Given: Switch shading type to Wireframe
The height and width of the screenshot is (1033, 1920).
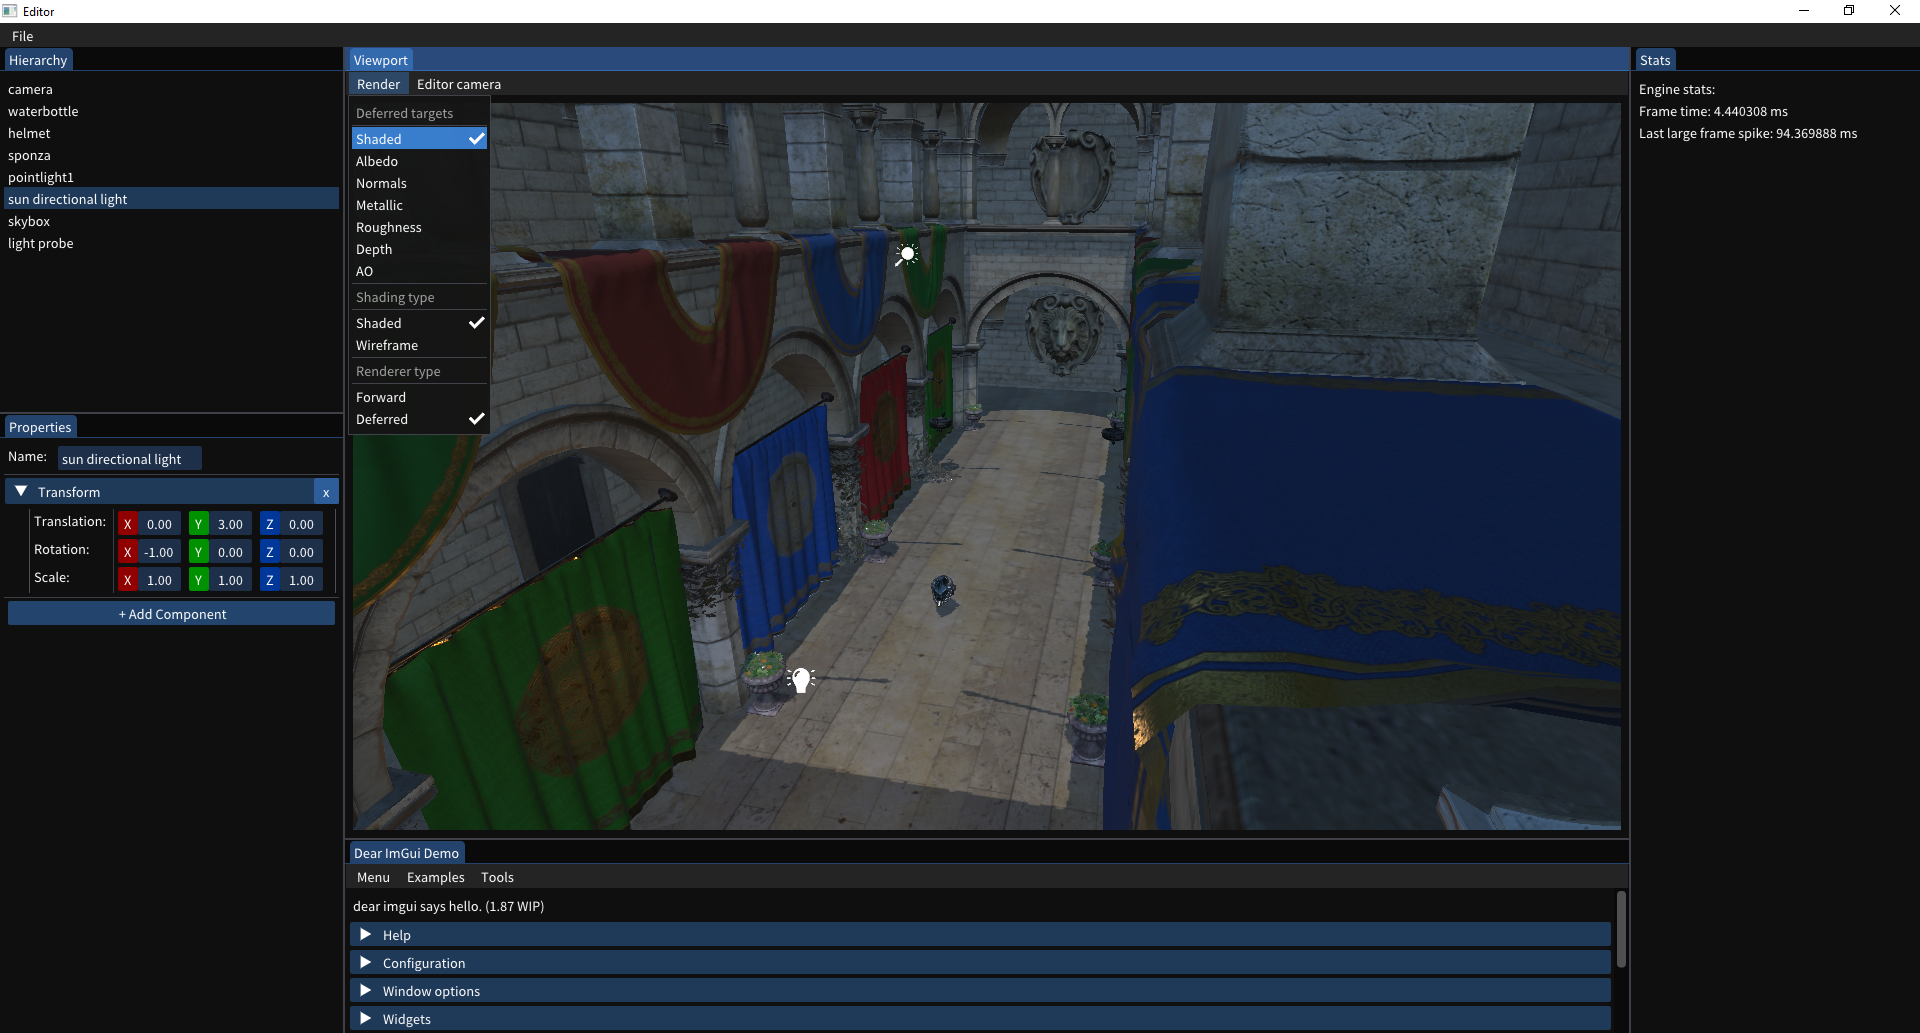Looking at the screenshot, I should (419, 345).
